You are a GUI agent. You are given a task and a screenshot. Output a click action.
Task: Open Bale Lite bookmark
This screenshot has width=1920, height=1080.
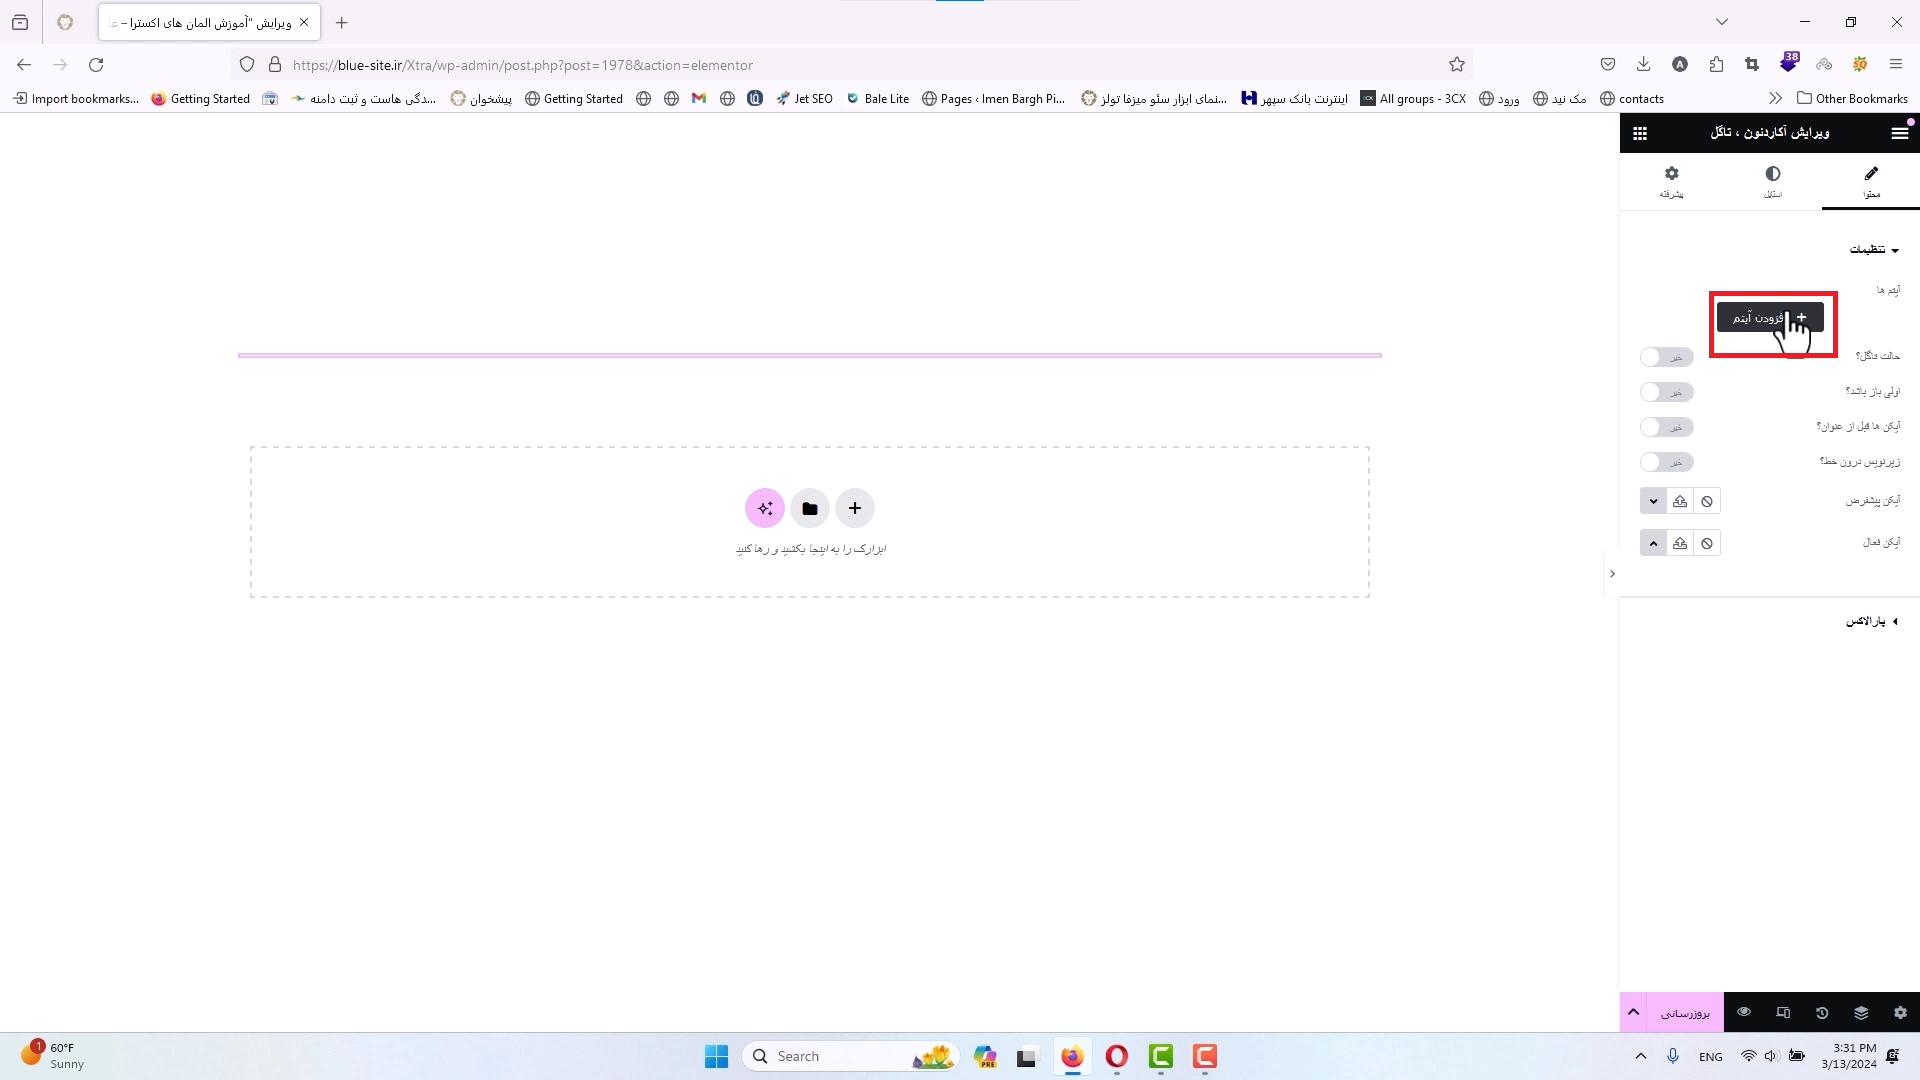878,98
